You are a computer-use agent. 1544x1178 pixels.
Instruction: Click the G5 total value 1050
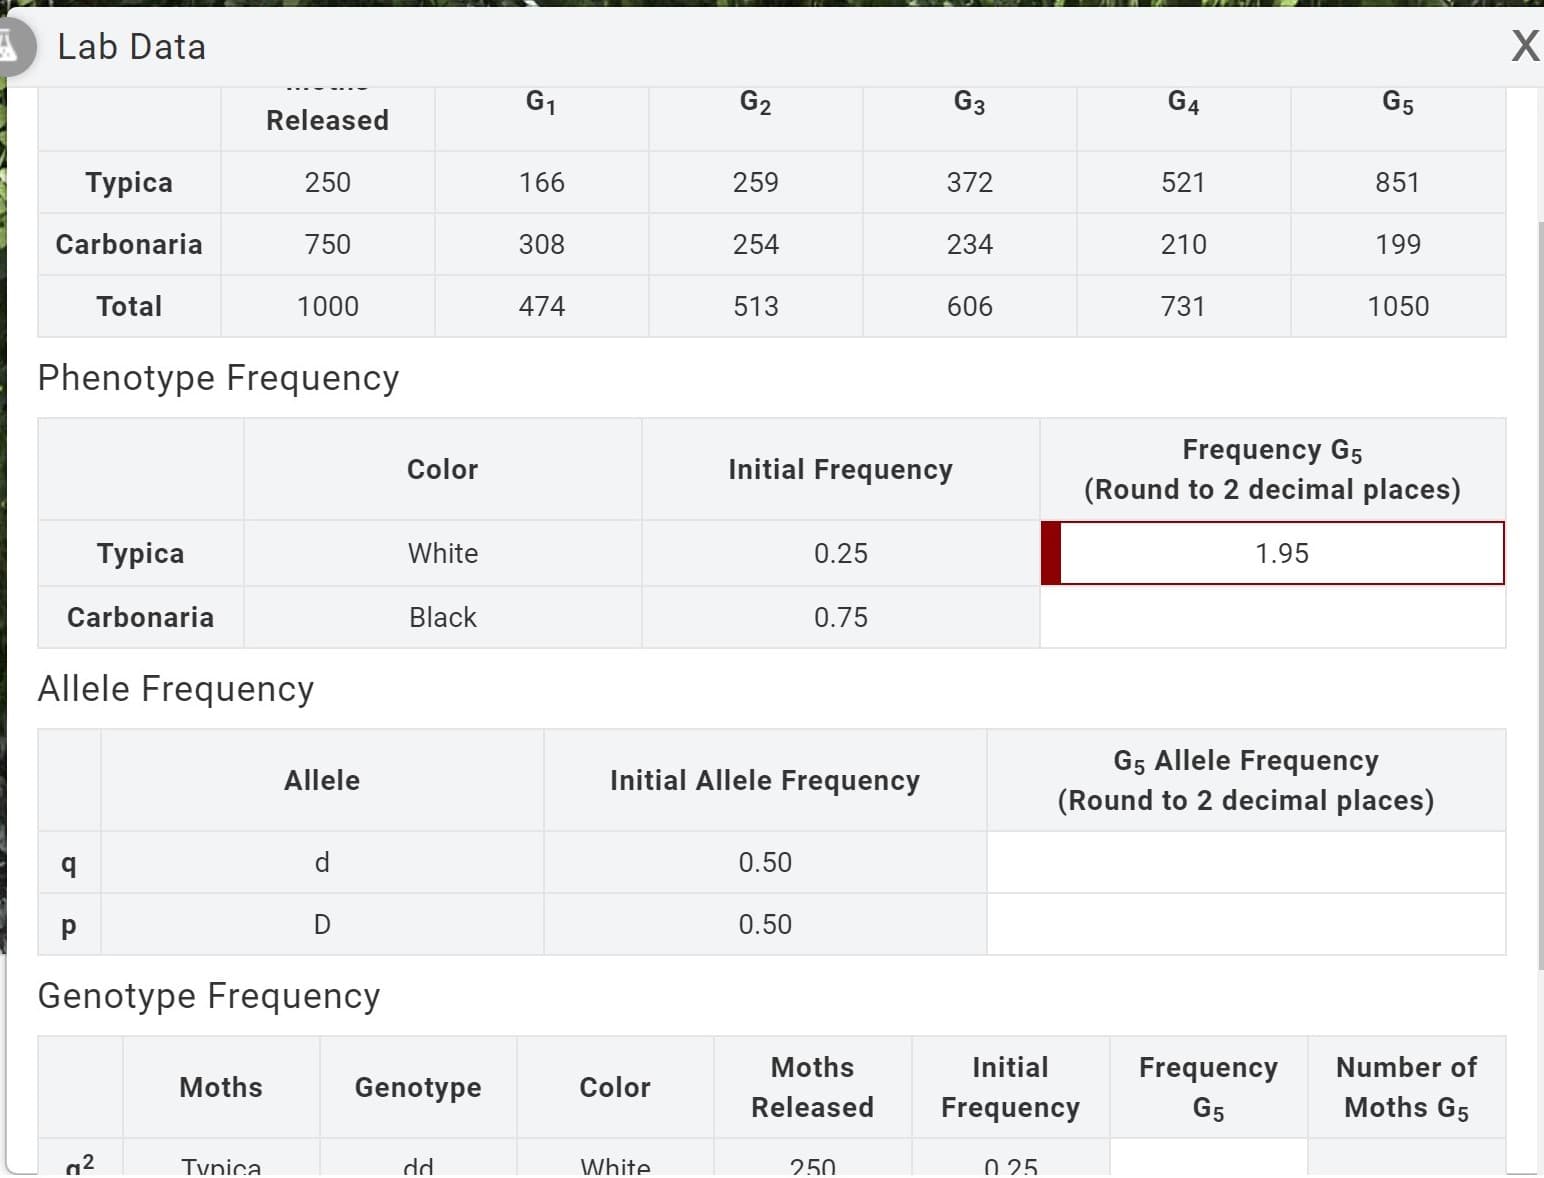coord(1397,306)
